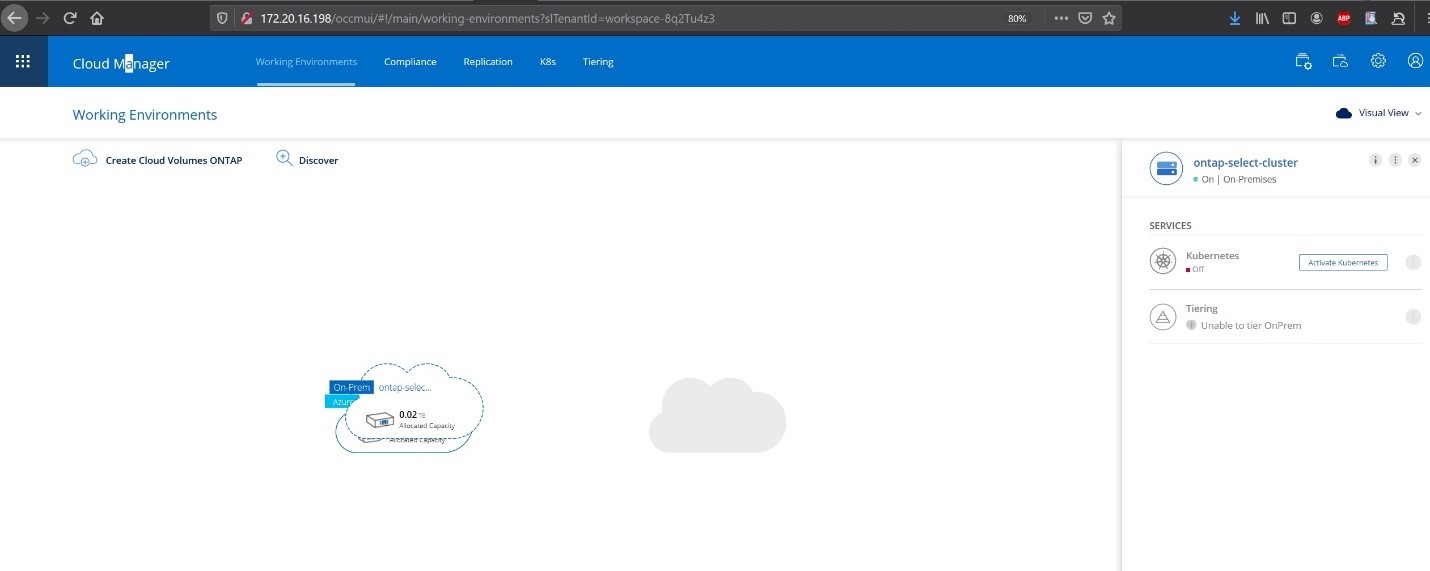Click the Cloud Manager title
The height and width of the screenshot is (571, 1430).
pyautogui.click(x=121, y=64)
